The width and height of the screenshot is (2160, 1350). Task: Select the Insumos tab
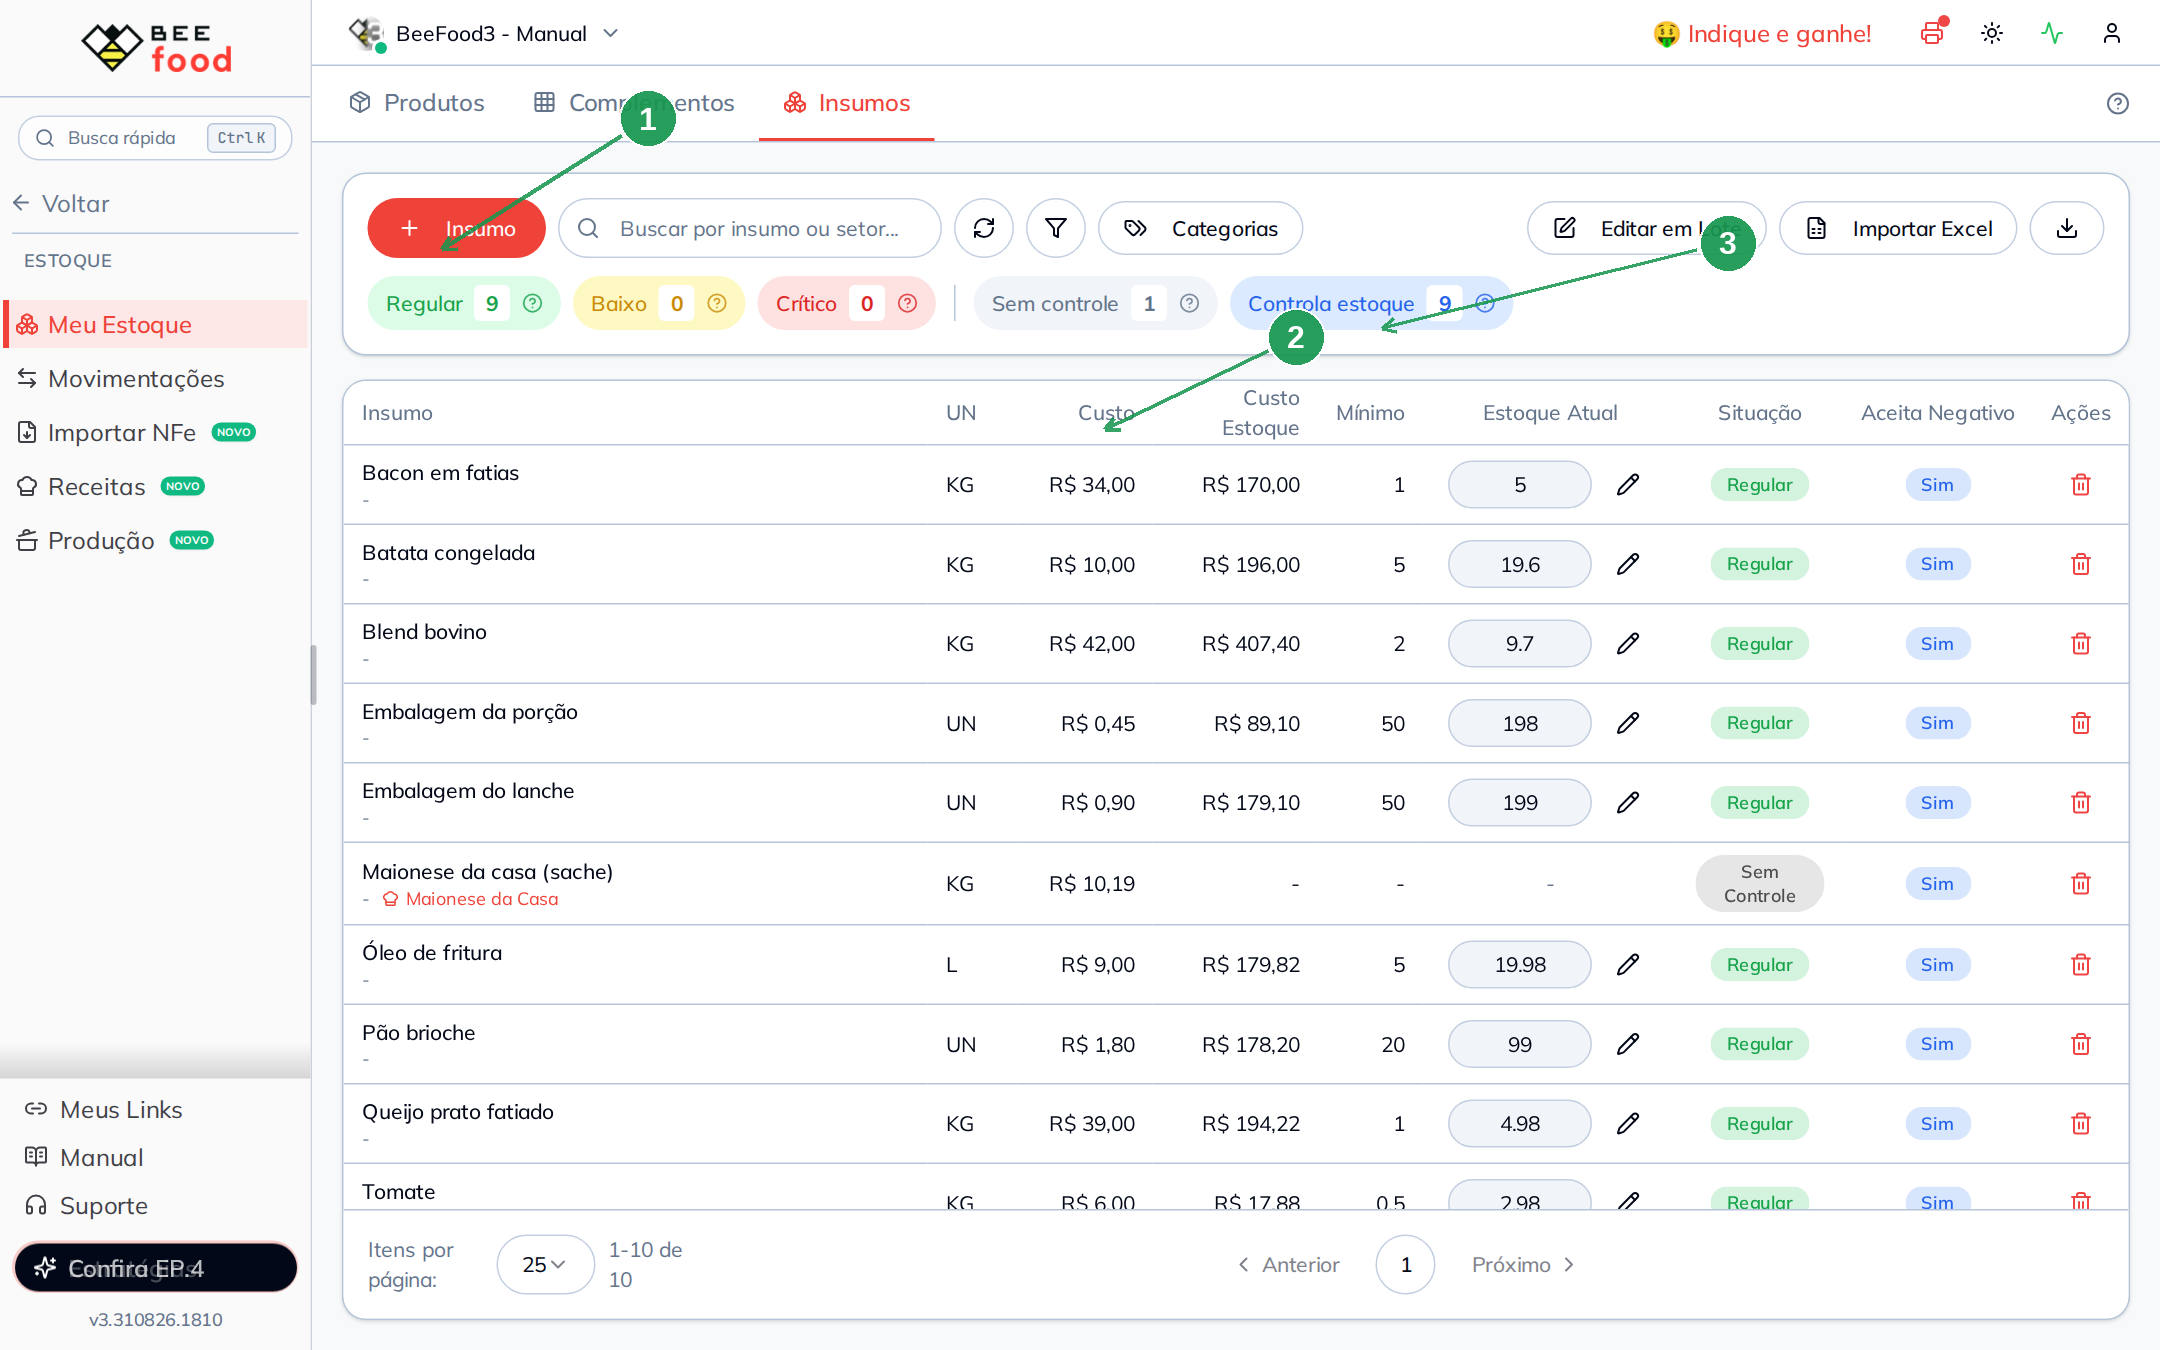[x=847, y=103]
